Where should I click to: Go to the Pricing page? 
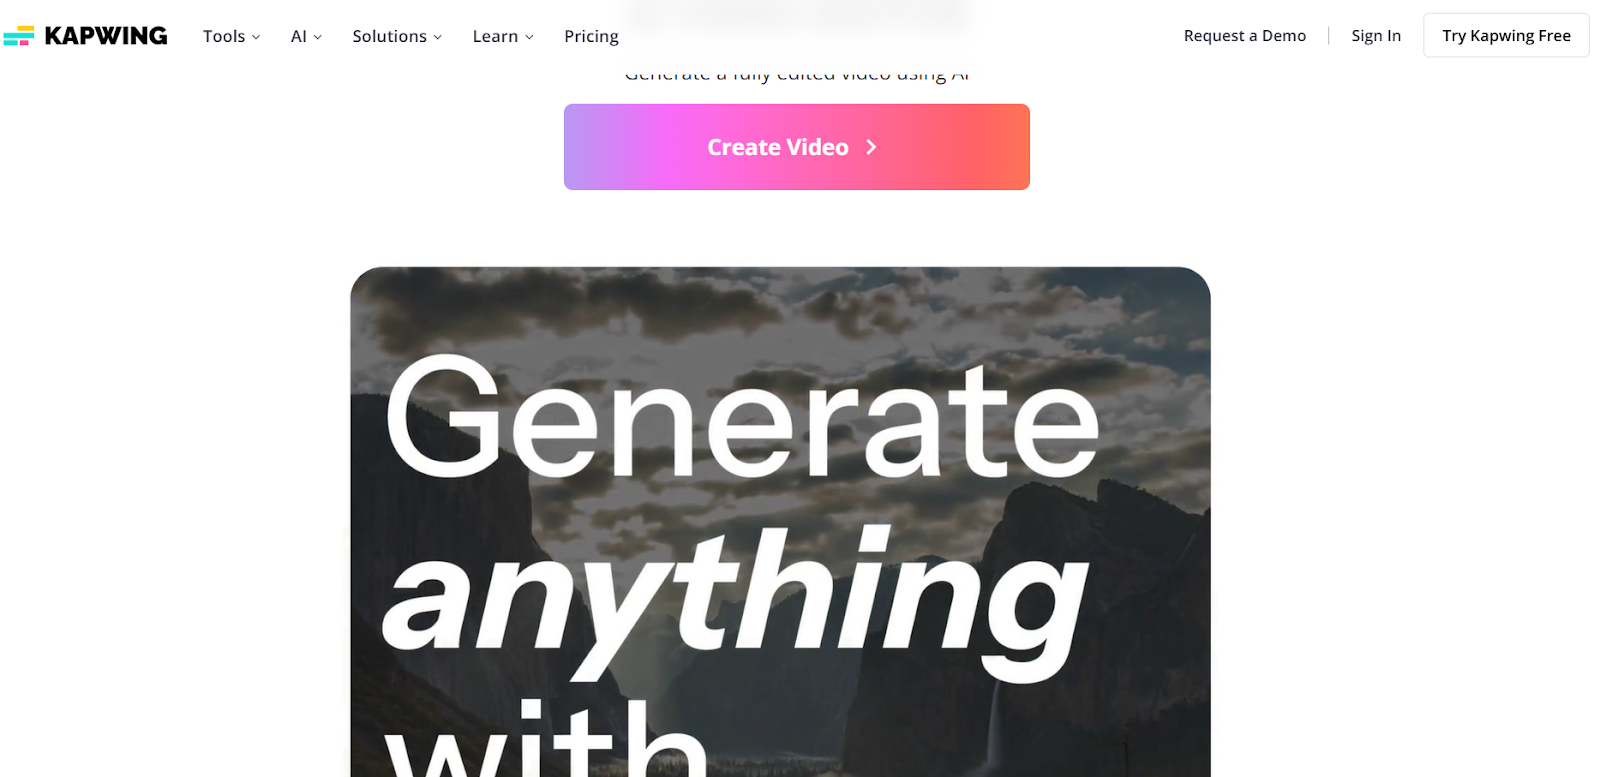[591, 36]
